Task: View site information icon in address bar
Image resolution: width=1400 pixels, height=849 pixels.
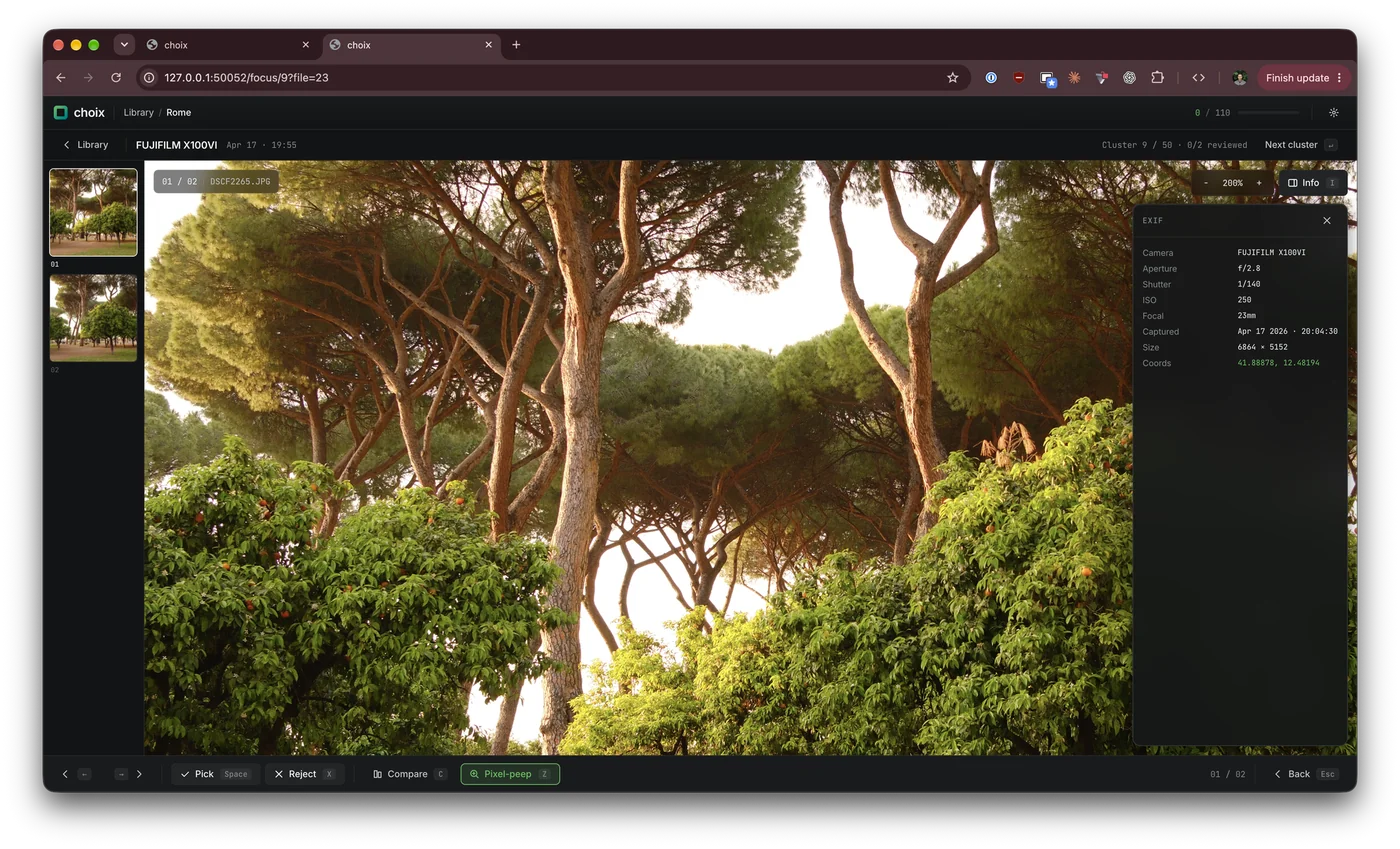Action: 149,78
